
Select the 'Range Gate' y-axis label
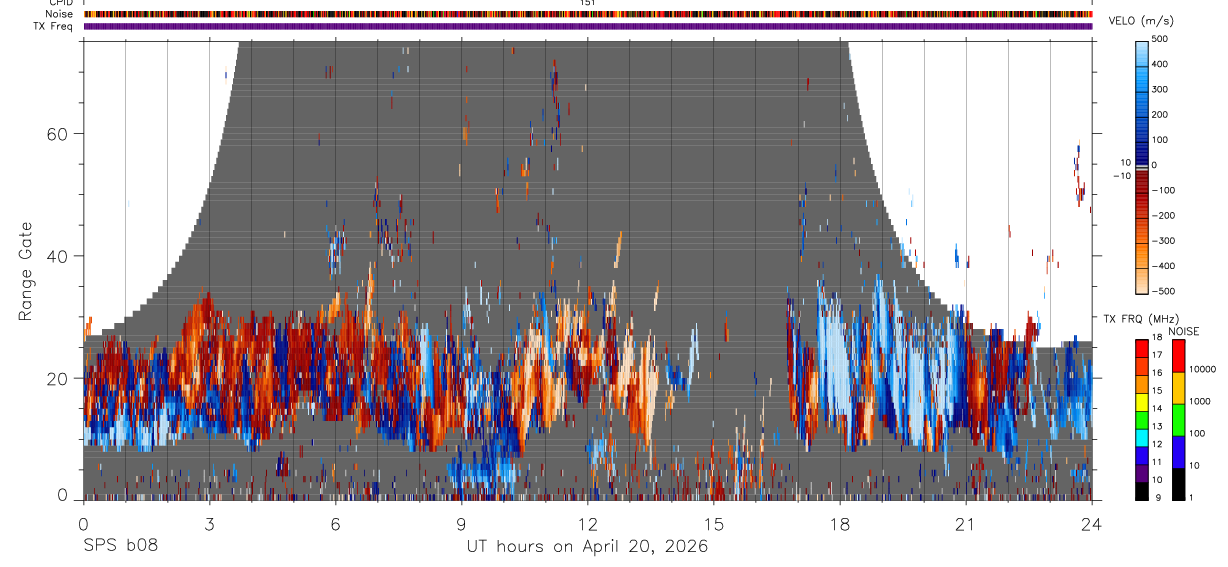[x=26, y=270]
